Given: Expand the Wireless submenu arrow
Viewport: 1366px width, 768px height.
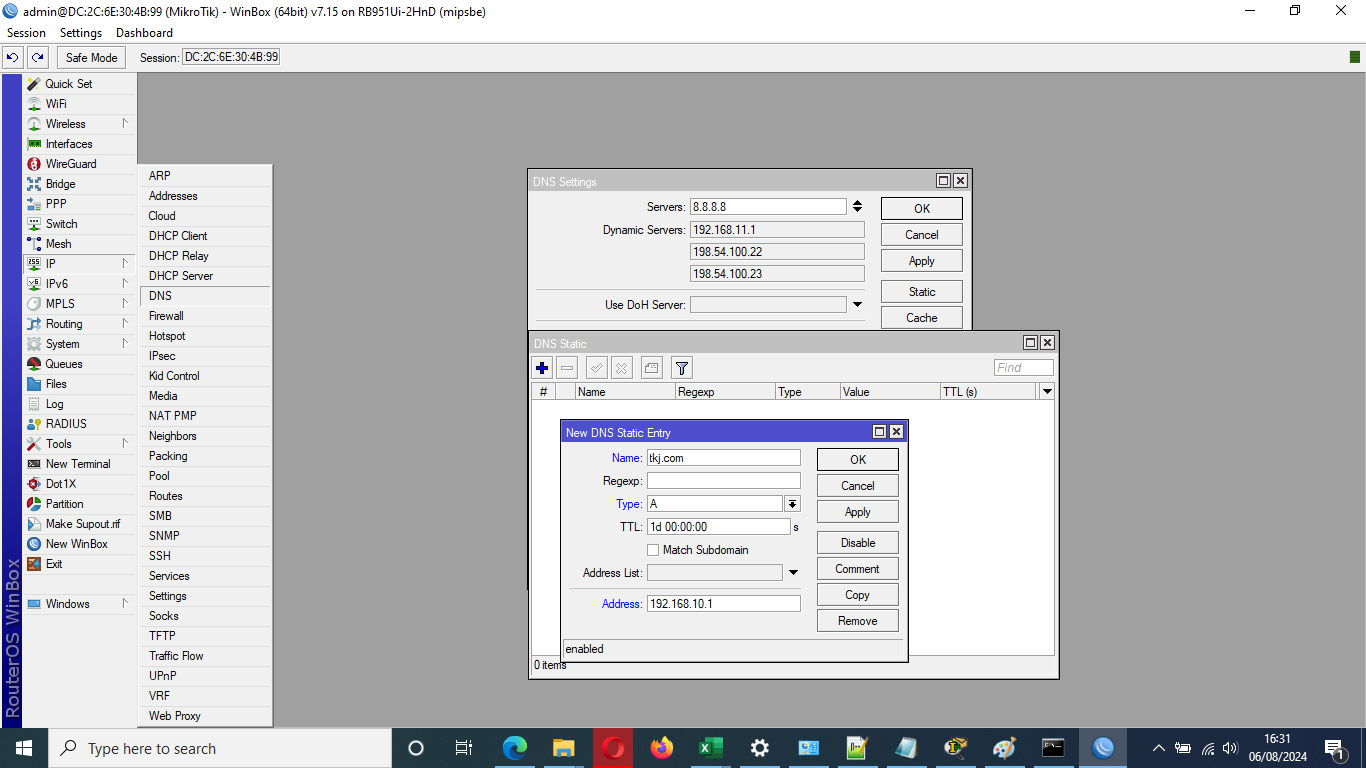Looking at the screenshot, I should (126, 124).
